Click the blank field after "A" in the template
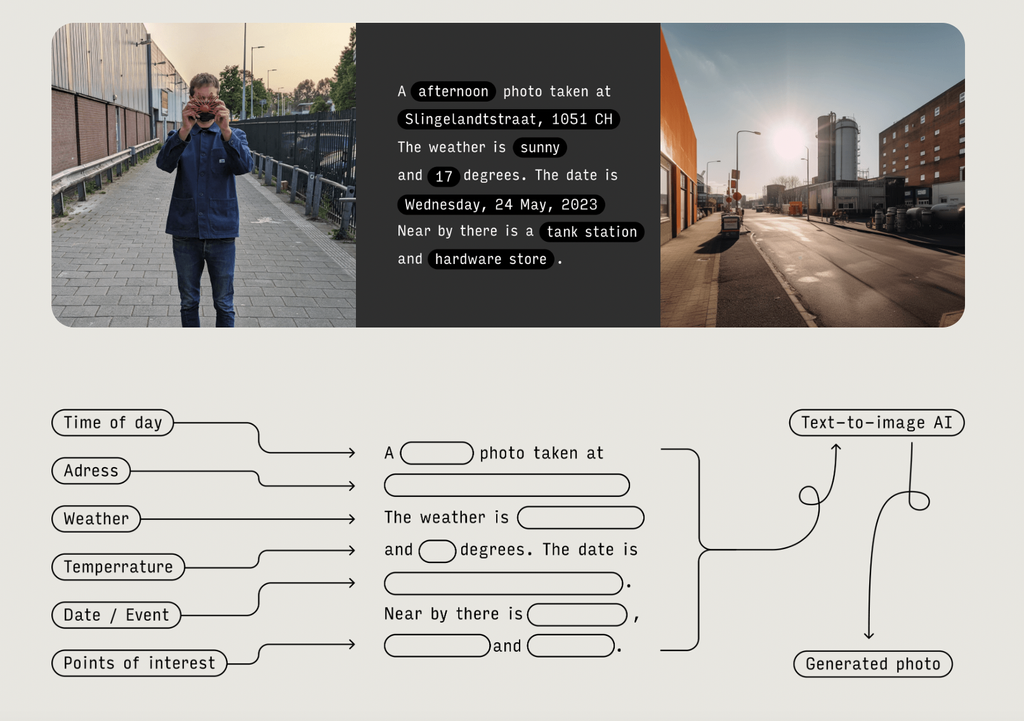Image resolution: width=1024 pixels, height=721 pixels. click(x=437, y=452)
